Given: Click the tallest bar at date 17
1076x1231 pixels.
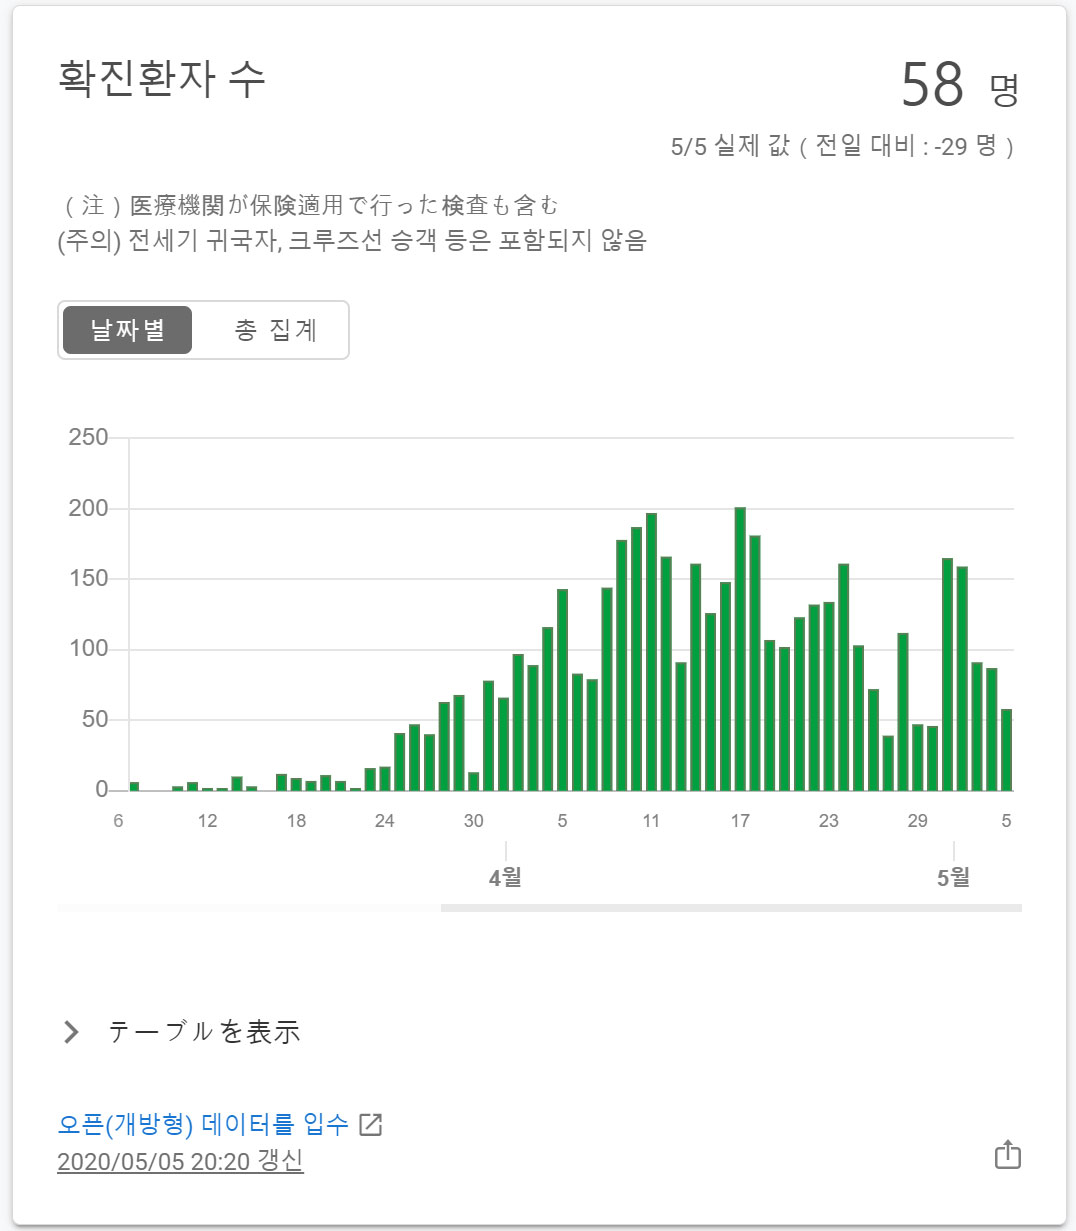Looking at the screenshot, I should click(x=740, y=649).
